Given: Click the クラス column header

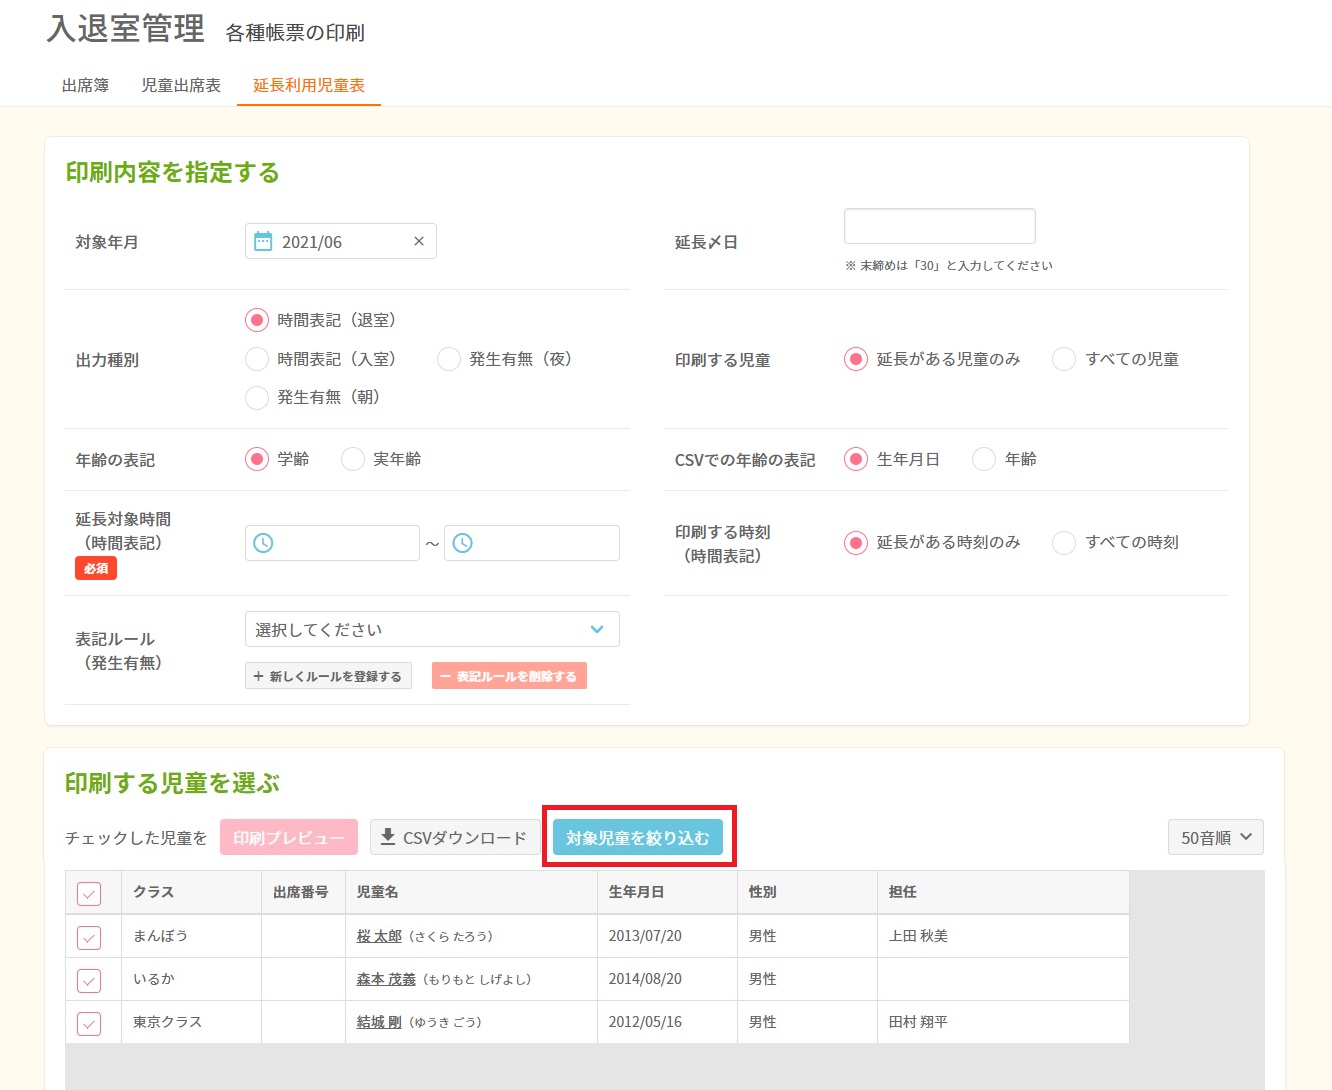Looking at the screenshot, I should 191,892.
